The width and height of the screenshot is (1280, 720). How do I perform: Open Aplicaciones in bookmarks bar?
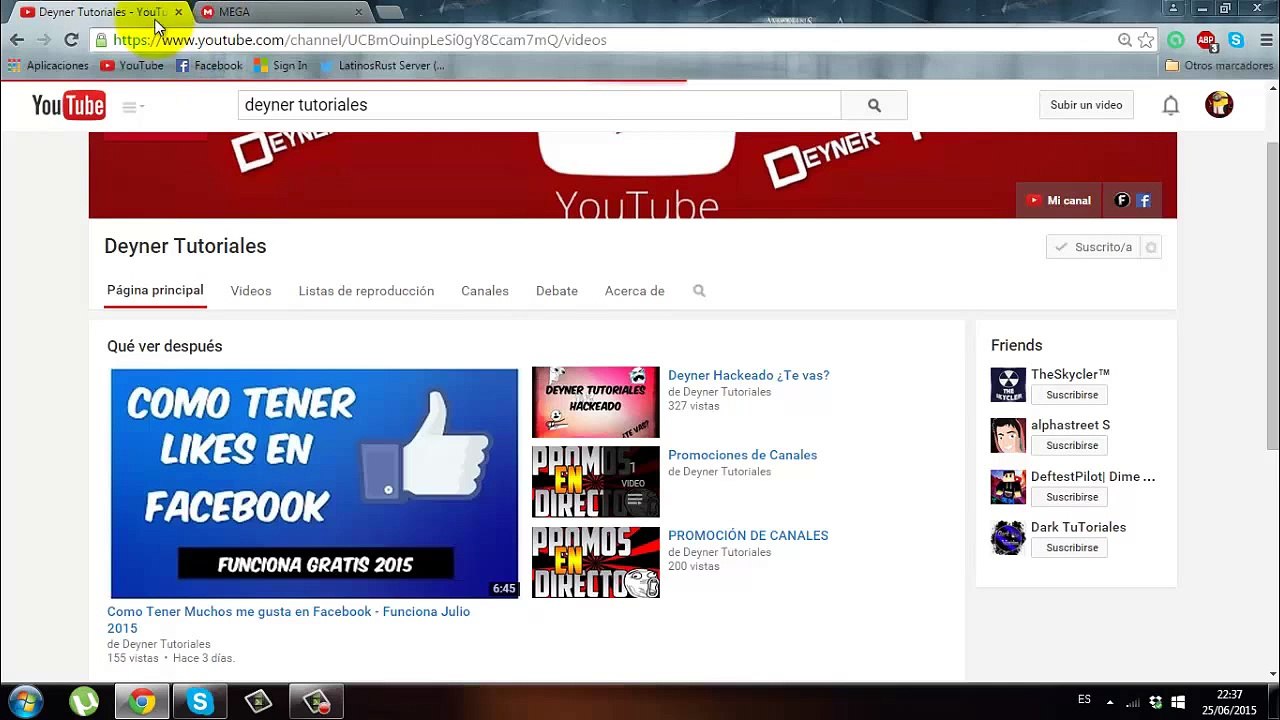coord(48,66)
